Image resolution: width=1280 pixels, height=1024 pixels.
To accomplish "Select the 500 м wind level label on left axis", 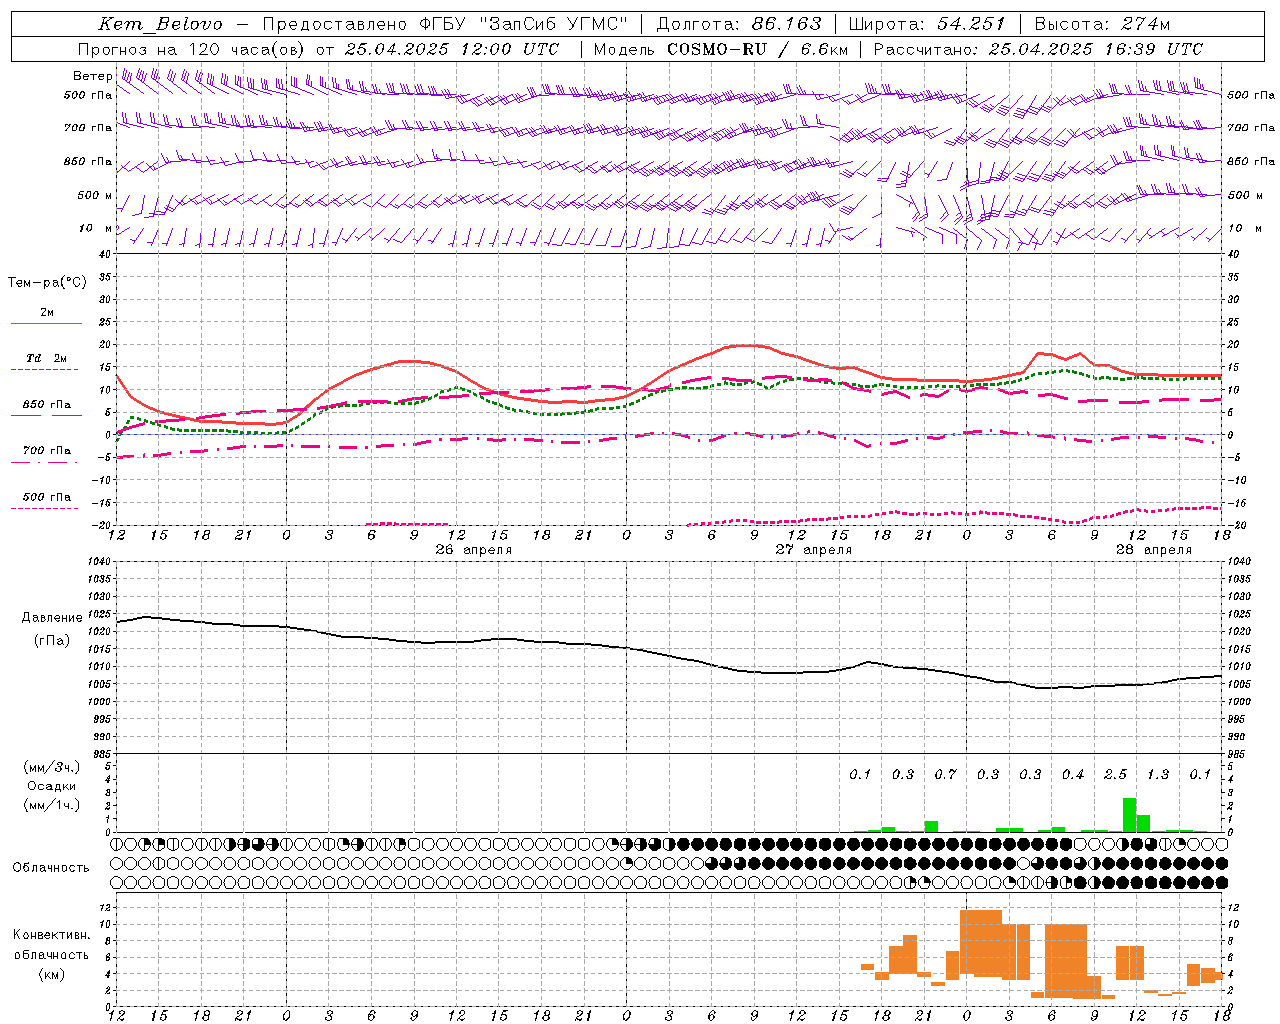I will (x=95, y=195).
